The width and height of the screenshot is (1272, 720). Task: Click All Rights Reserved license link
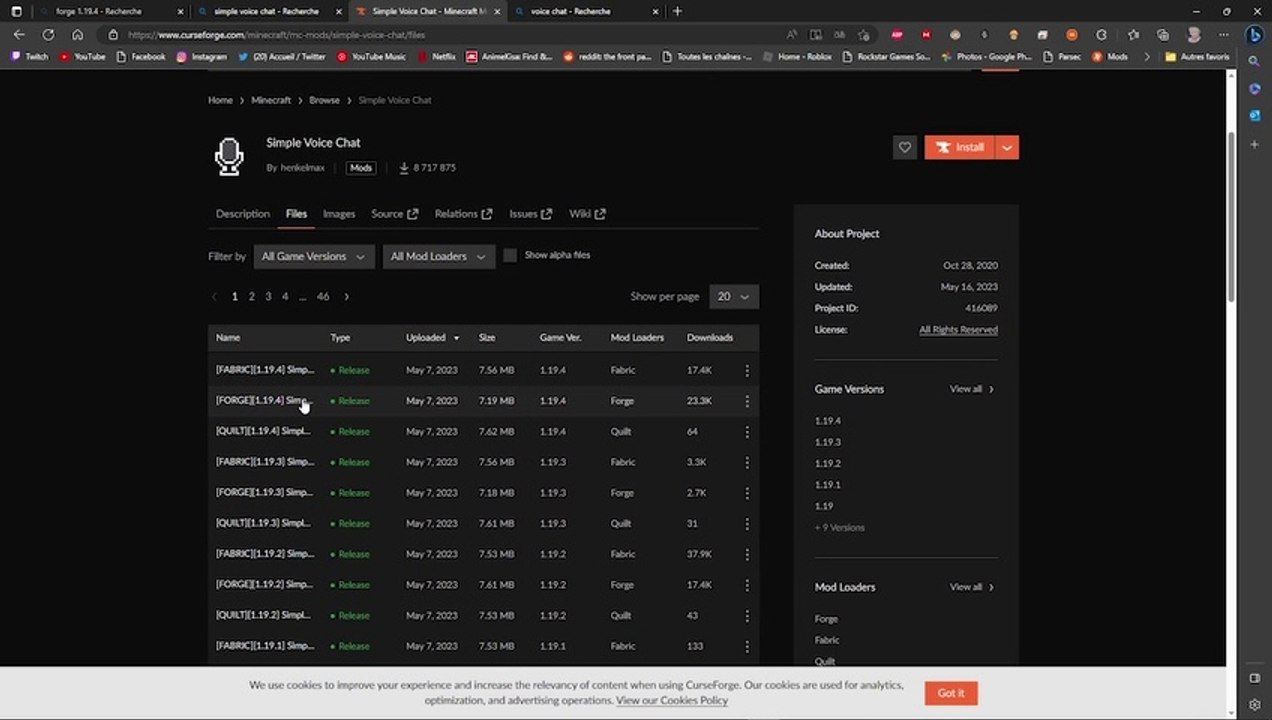click(958, 330)
